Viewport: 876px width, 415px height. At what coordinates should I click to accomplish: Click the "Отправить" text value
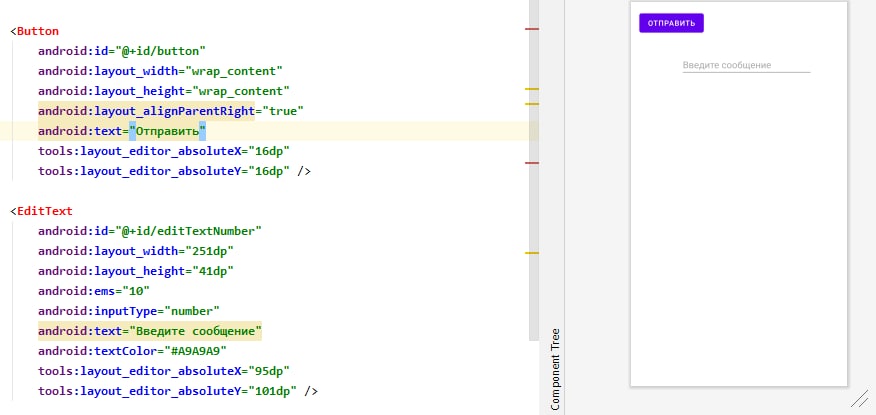[x=168, y=131]
